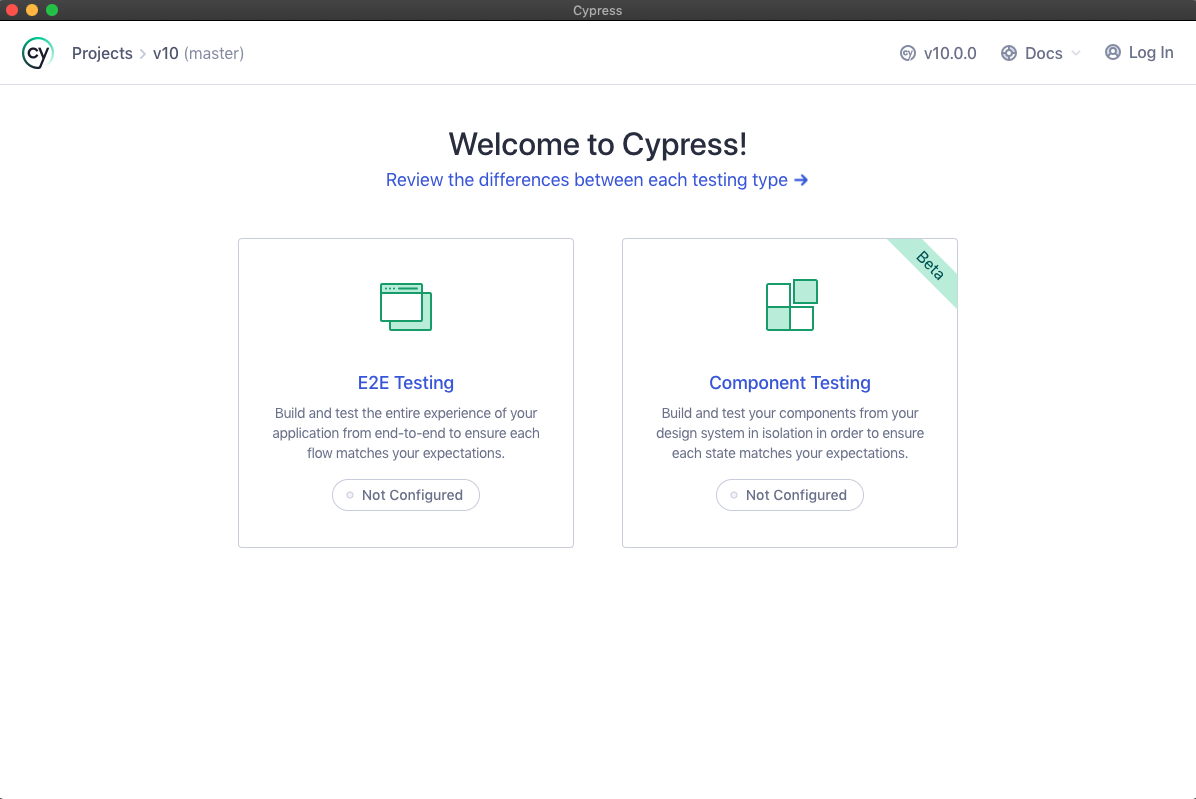Open the v10.0.0 version label

coord(950,53)
